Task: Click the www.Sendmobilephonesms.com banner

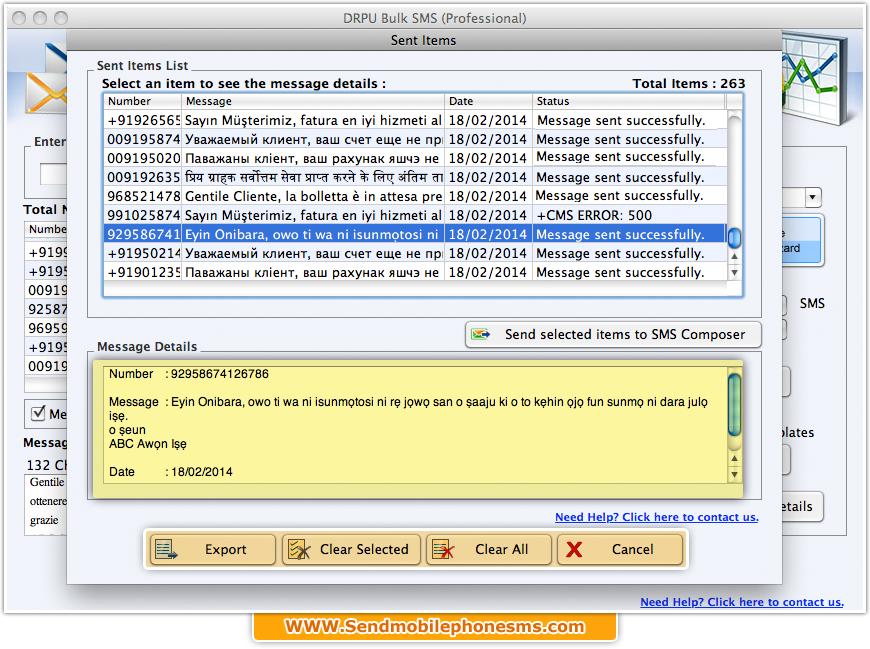Action: (x=434, y=627)
